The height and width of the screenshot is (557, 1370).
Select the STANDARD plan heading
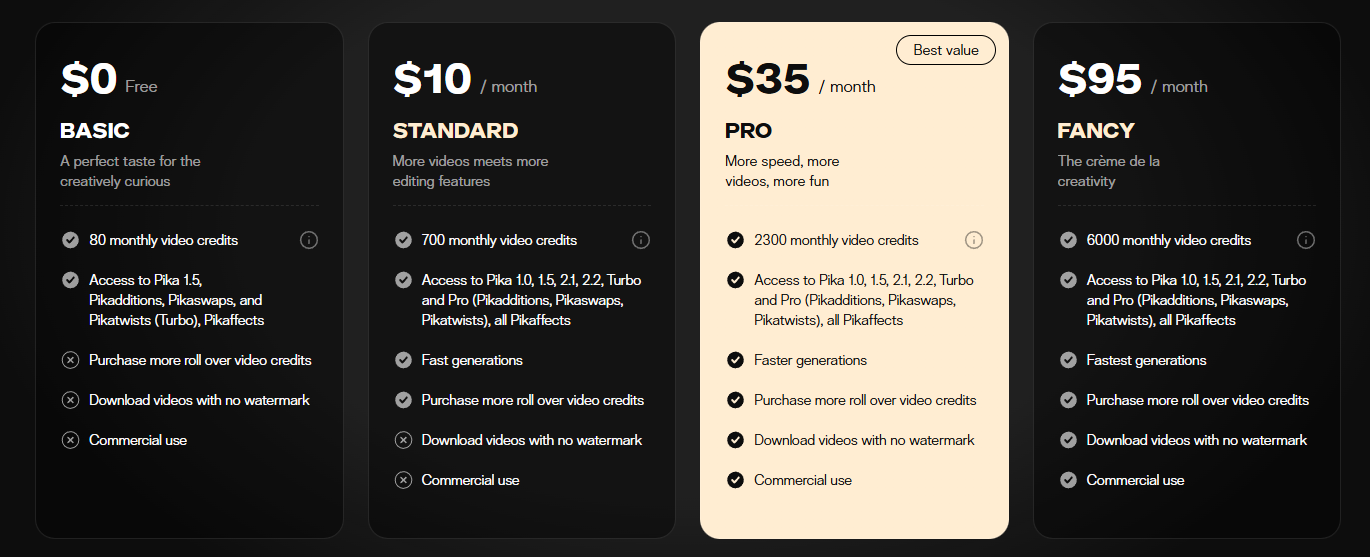coord(455,131)
